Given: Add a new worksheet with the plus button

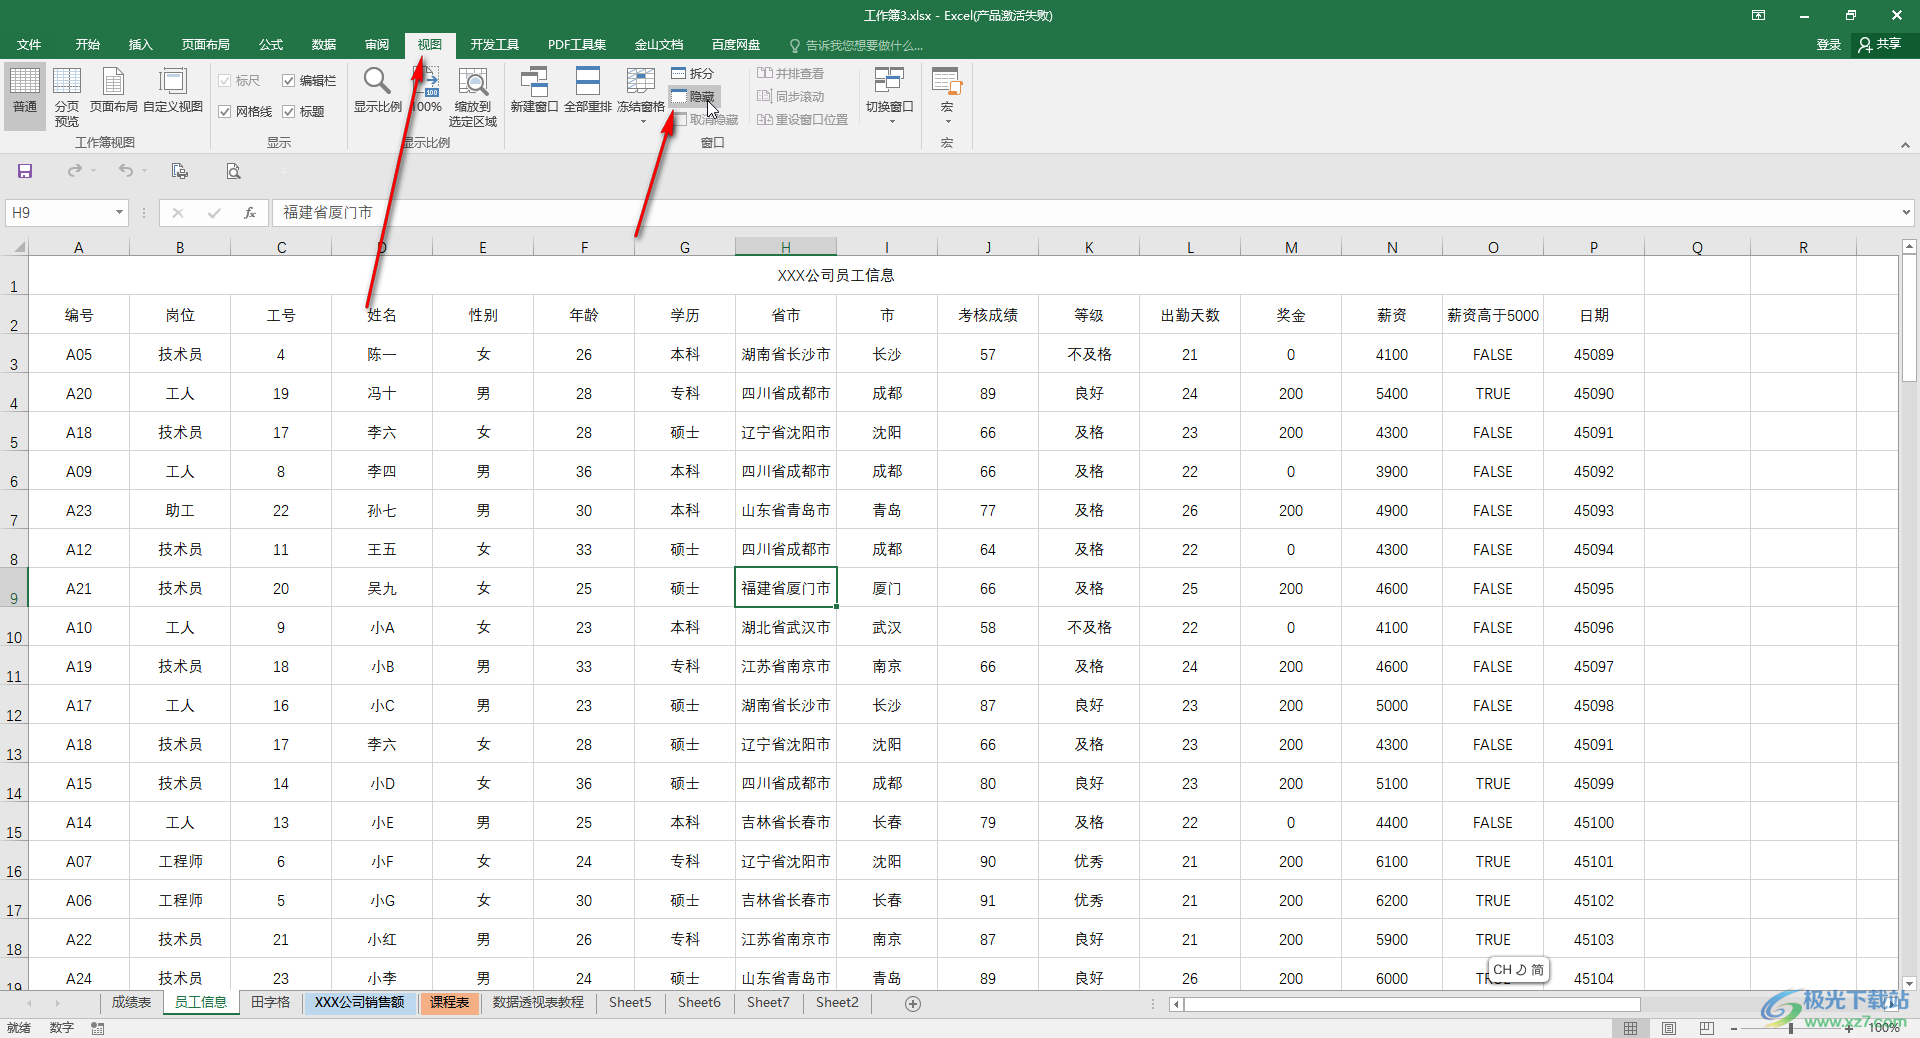Looking at the screenshot, I should (x=912, y=1004).
